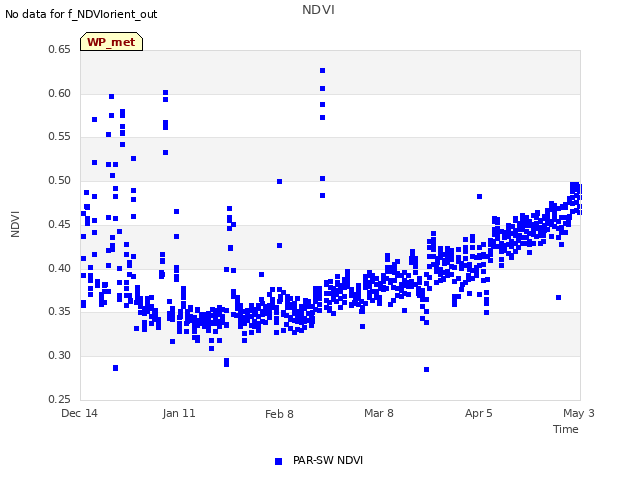This screenshot has width=640, height=480.
Task: Click the Time axis title
Action: pyautogui.click(x=566, y=429)
